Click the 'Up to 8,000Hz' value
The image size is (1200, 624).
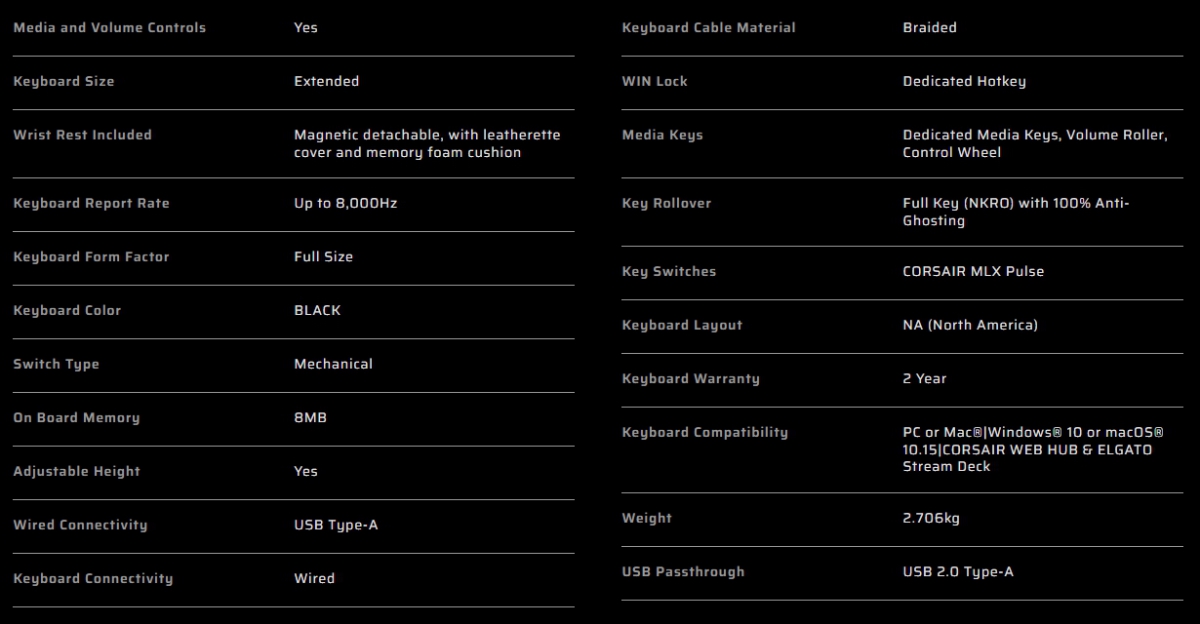tap(346, 204)
